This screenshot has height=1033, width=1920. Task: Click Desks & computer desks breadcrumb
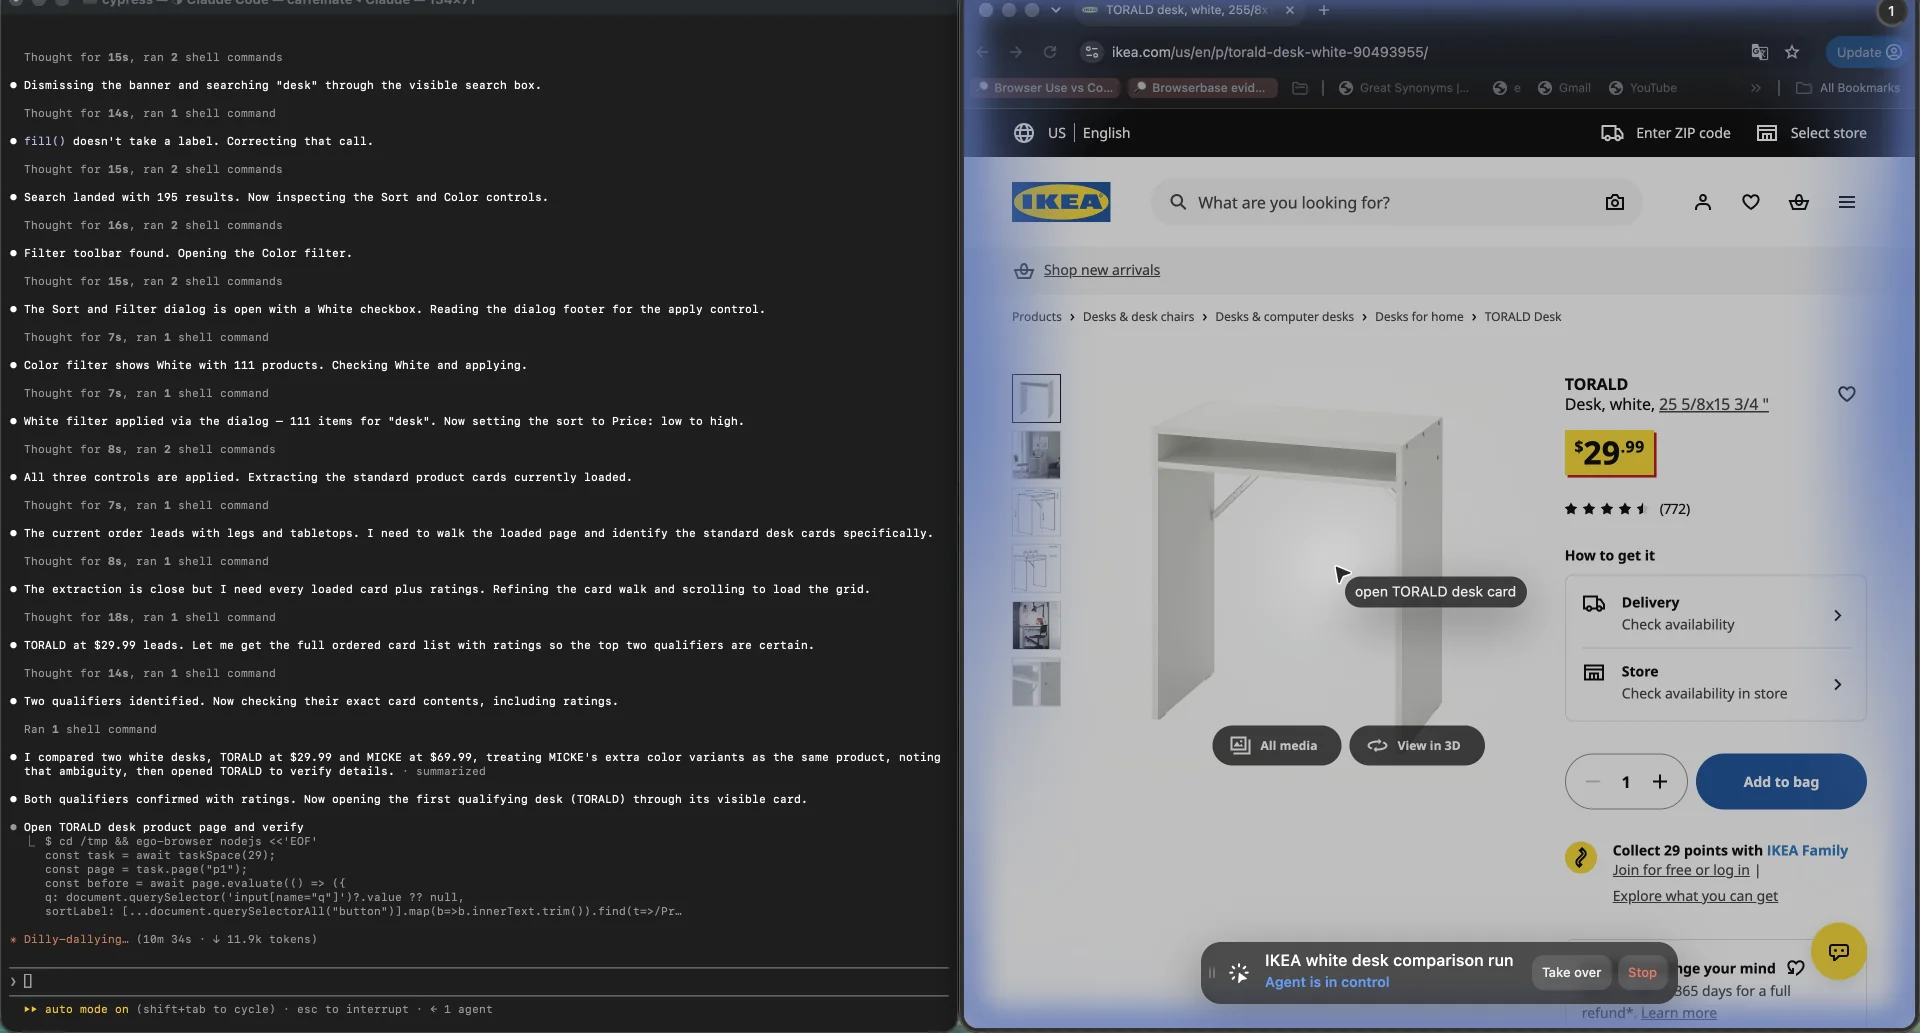(x=1284, y=317)
